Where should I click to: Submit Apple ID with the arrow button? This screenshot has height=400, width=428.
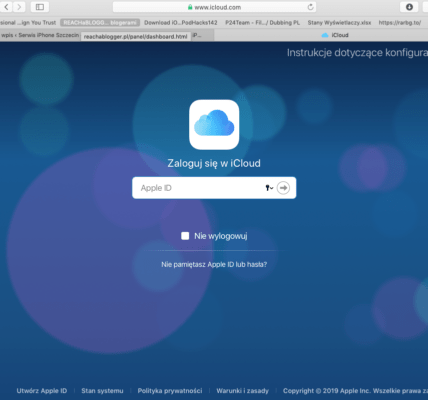283,188
